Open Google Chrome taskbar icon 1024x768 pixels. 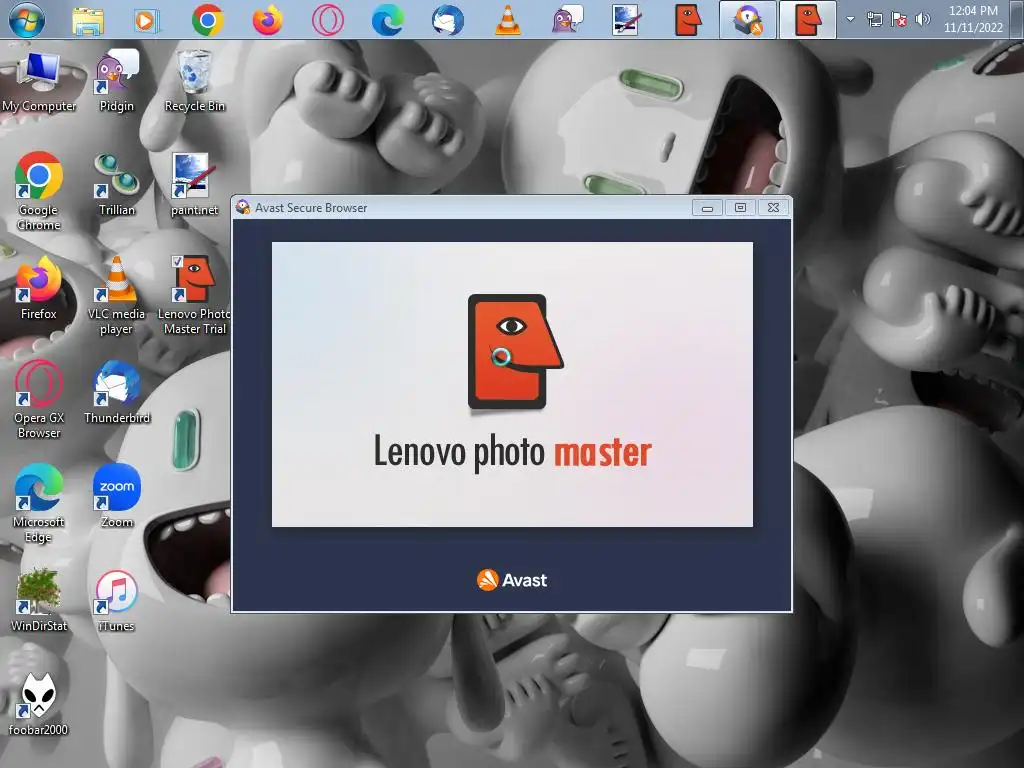tap(208, 20)
